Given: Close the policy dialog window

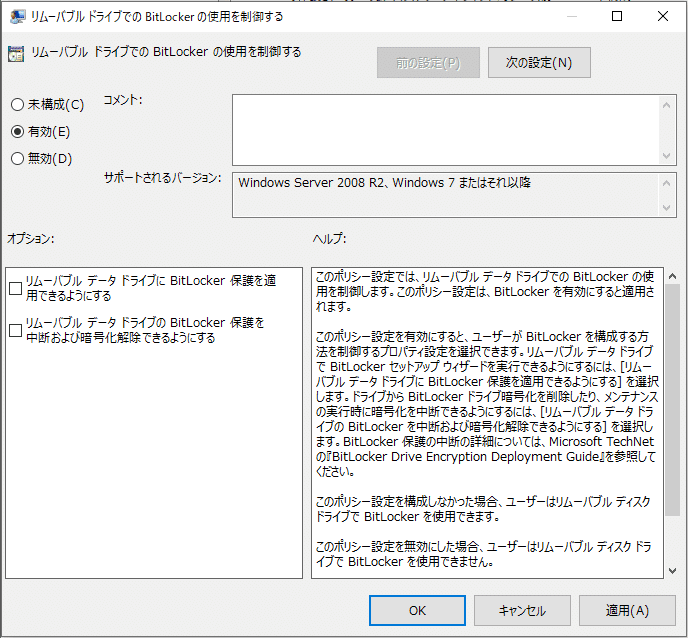Looking at the screenshot, I should pyautogui.click(x=663, y=16).
